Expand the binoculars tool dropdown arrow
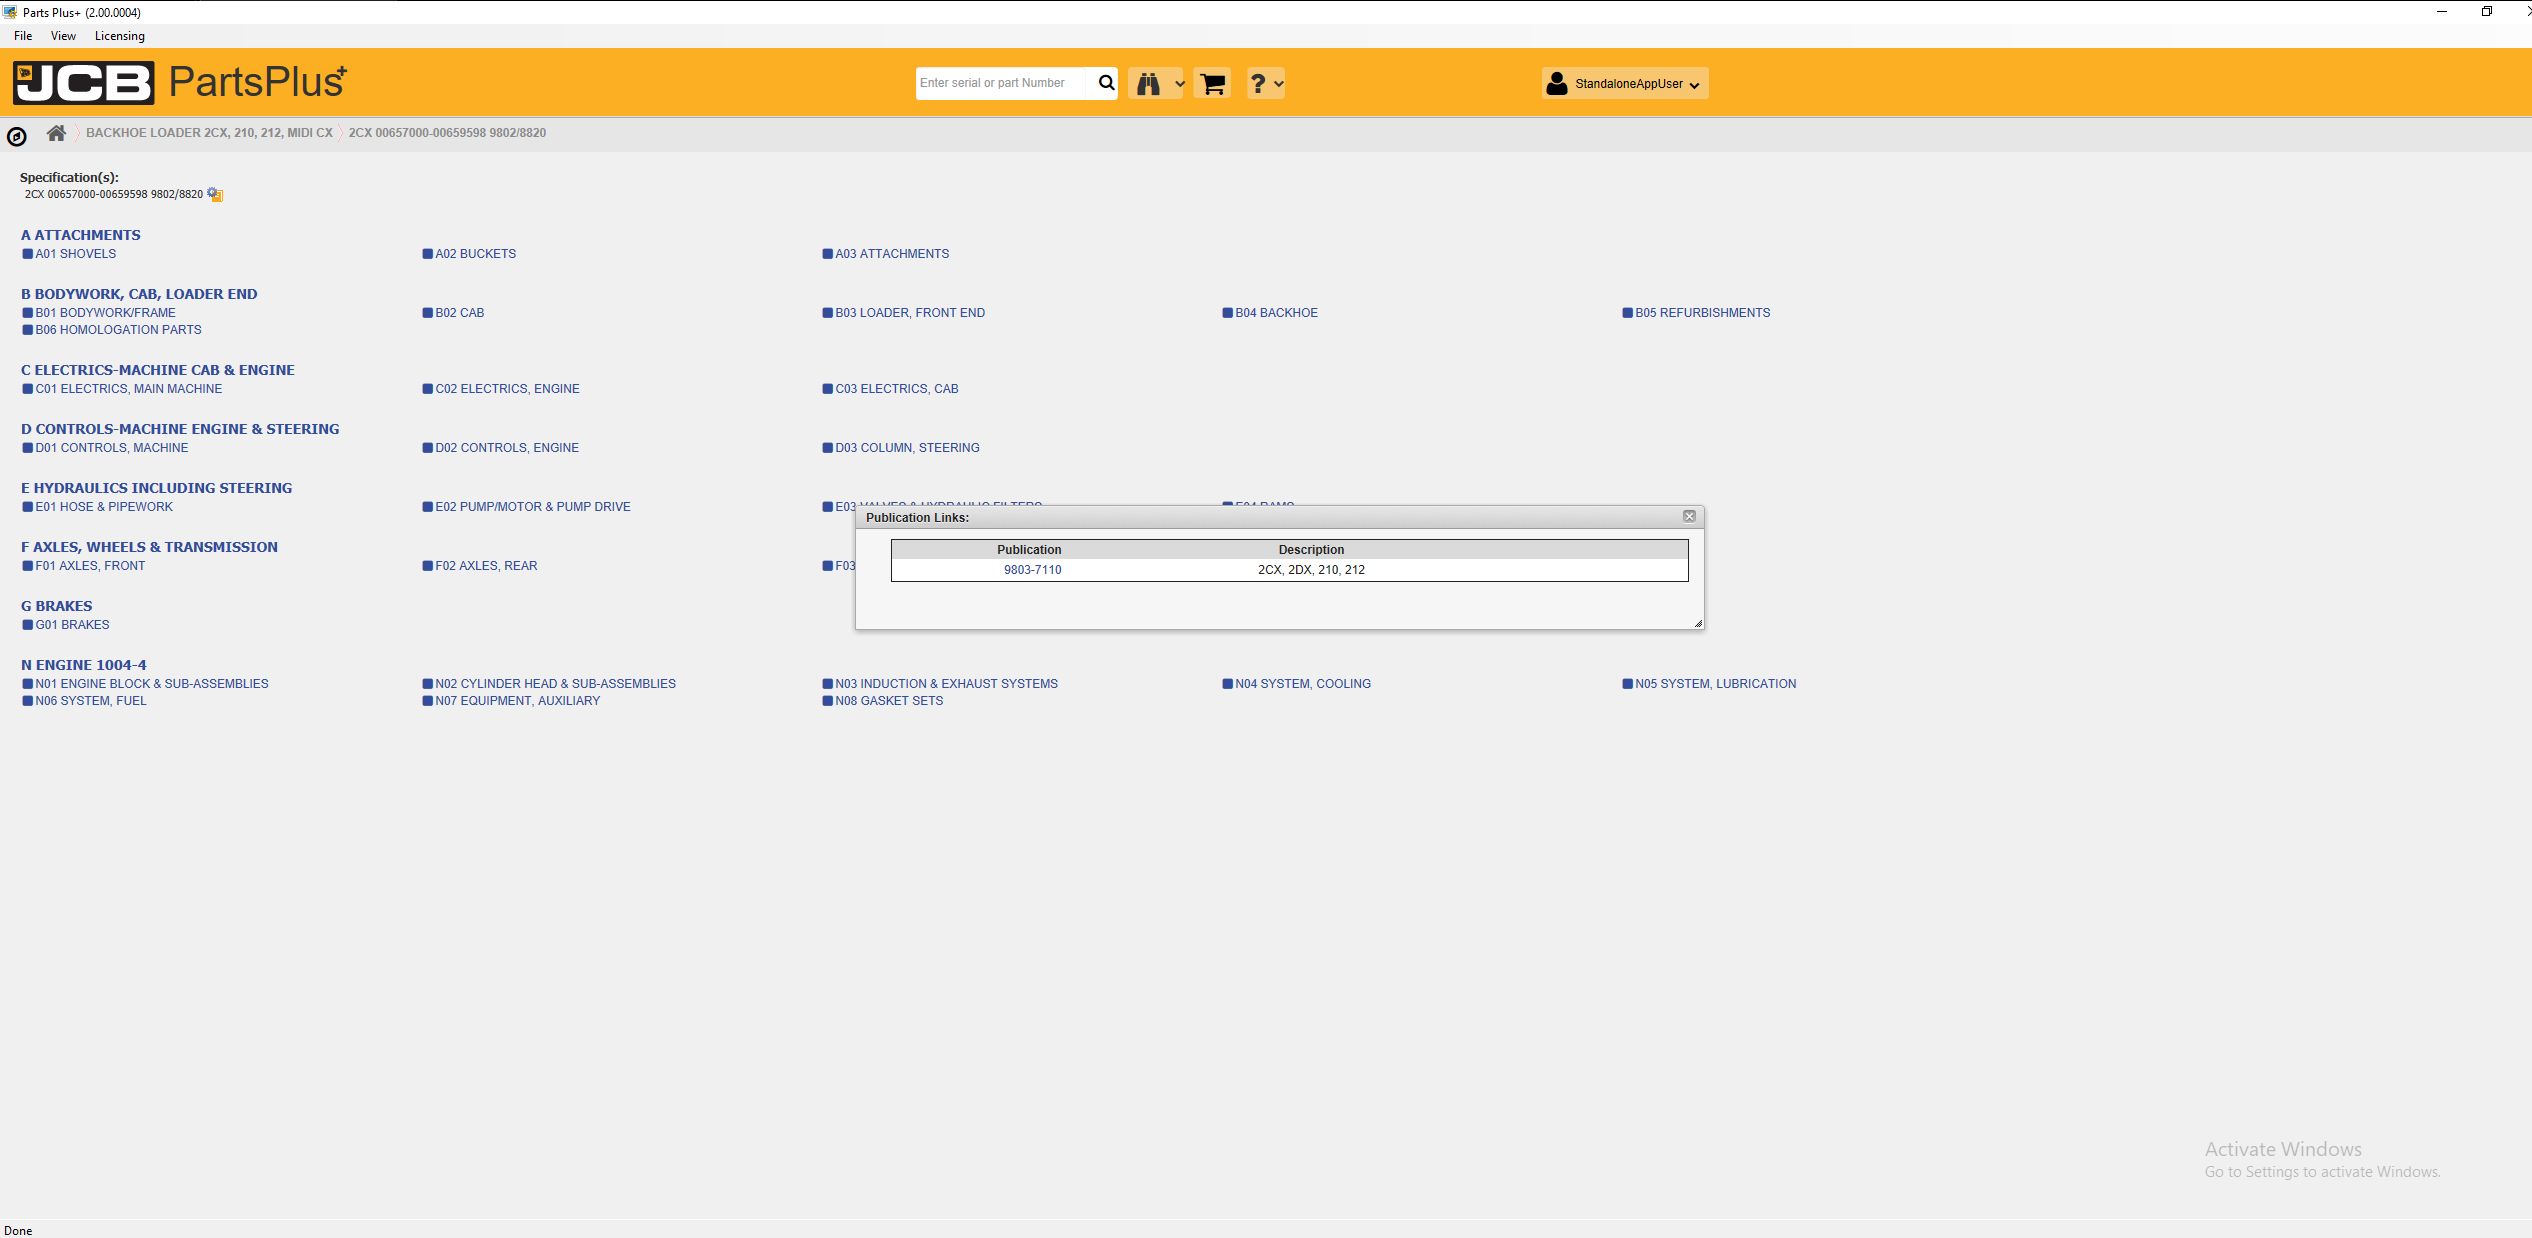 pyautogui.click(x=1178, y=86)
